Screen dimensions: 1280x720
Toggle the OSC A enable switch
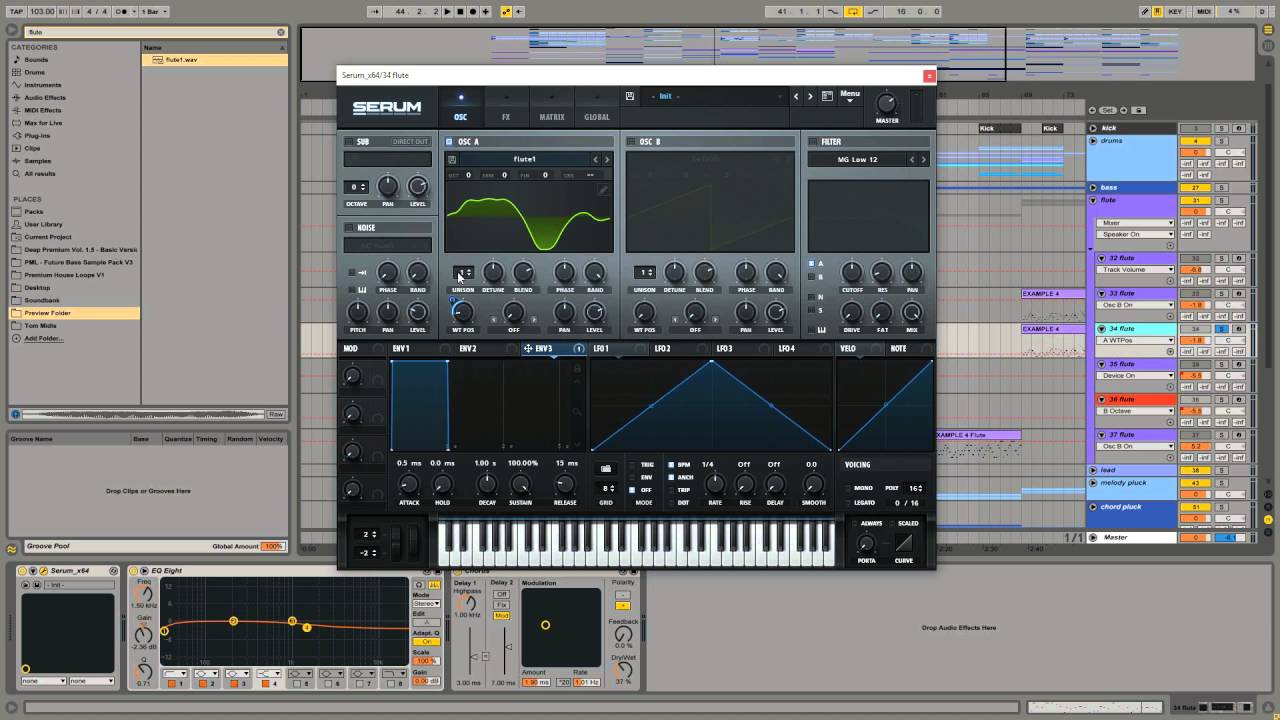pos(449,142)
